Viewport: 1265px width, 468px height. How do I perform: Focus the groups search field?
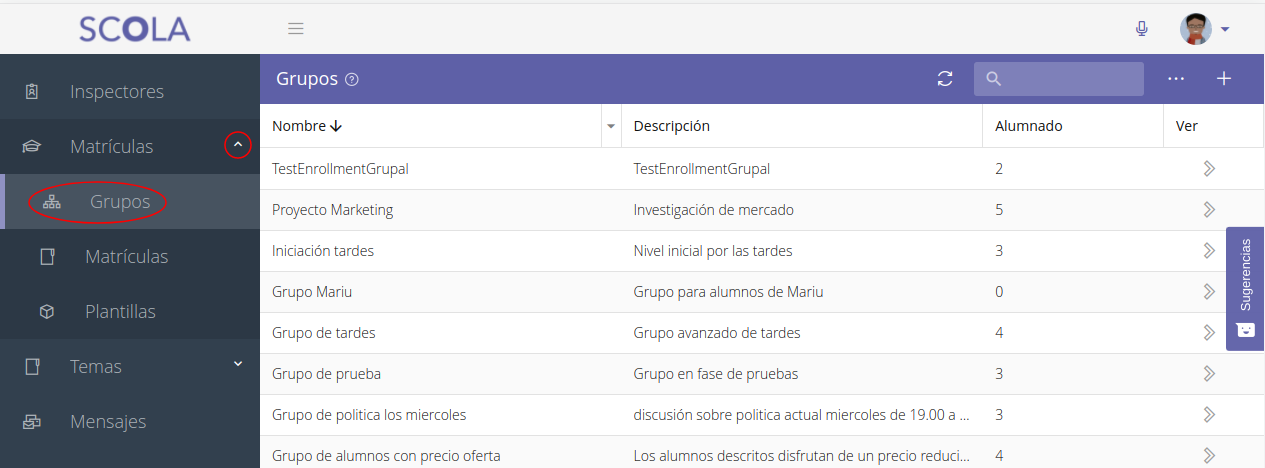[x=1059, y=79]
